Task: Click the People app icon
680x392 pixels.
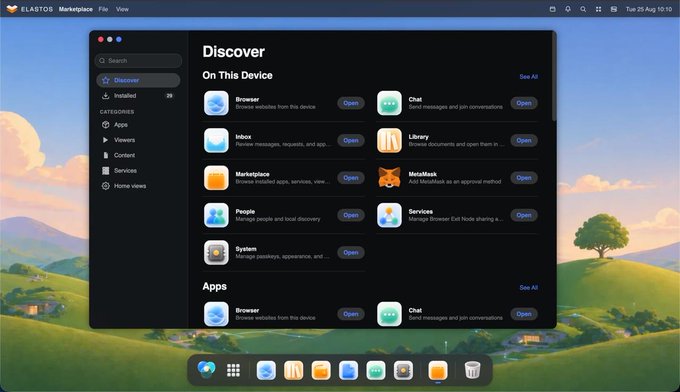Action: [x=216, y=215]
